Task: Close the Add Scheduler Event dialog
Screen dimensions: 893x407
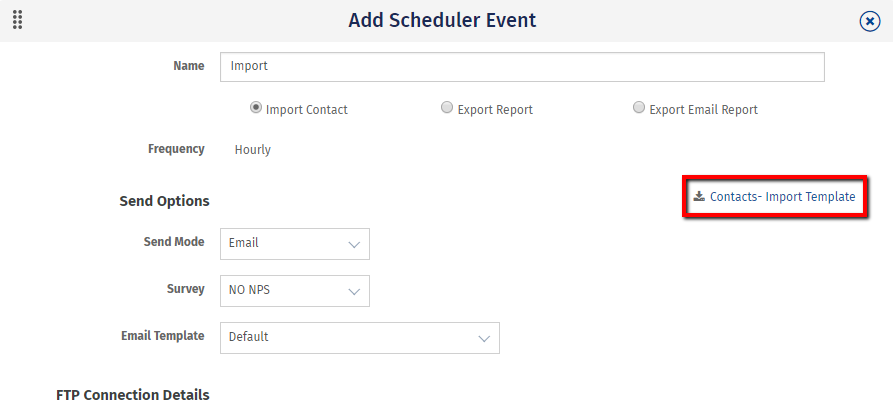Action: click(x=870, y=21)
